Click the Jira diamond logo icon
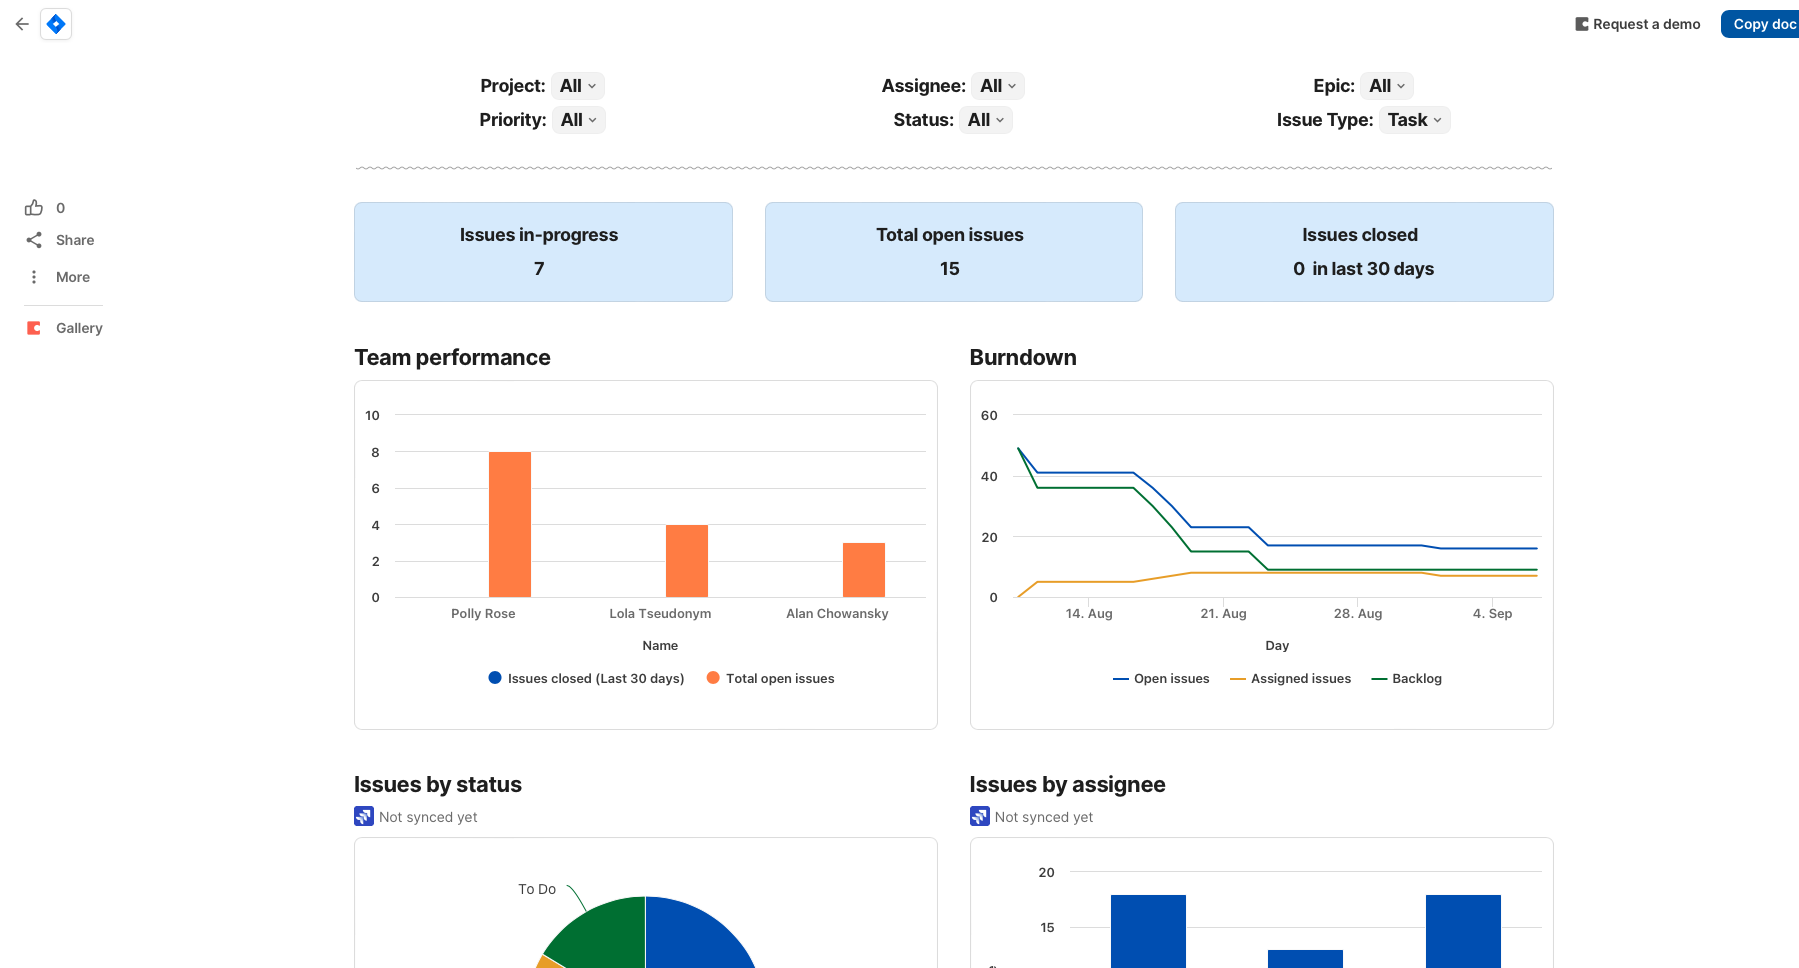The height and width of the screenshot is (968, 1799). click(x=56, y=24)
